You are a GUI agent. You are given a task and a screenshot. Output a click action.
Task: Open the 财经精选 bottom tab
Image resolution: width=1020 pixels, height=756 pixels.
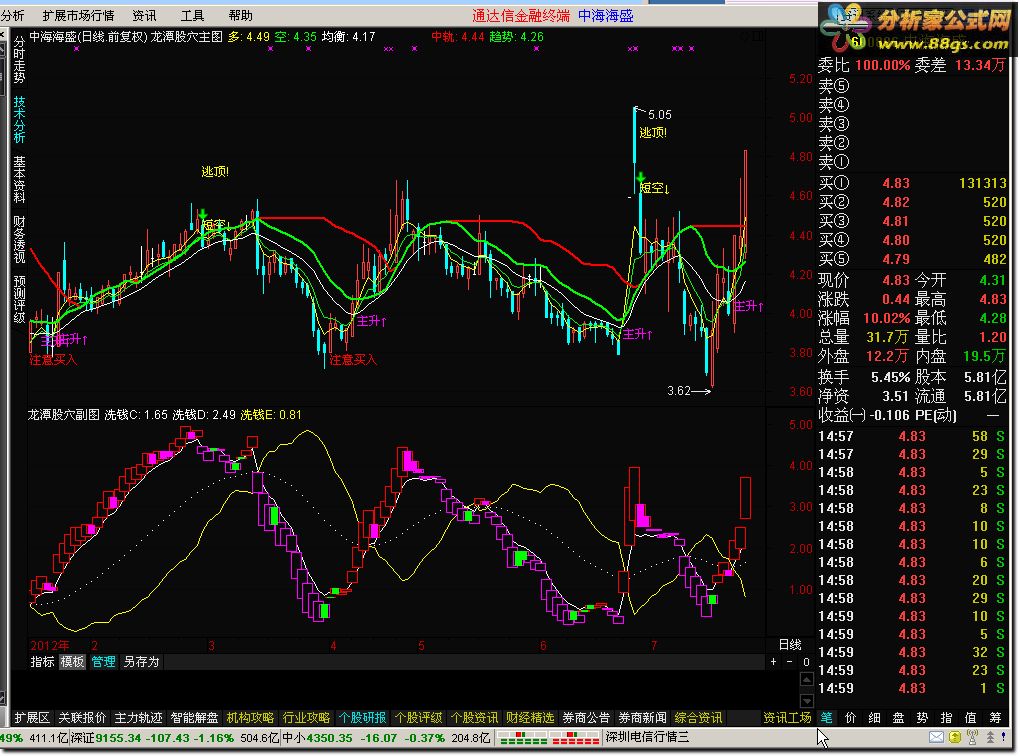pos(530,718)
